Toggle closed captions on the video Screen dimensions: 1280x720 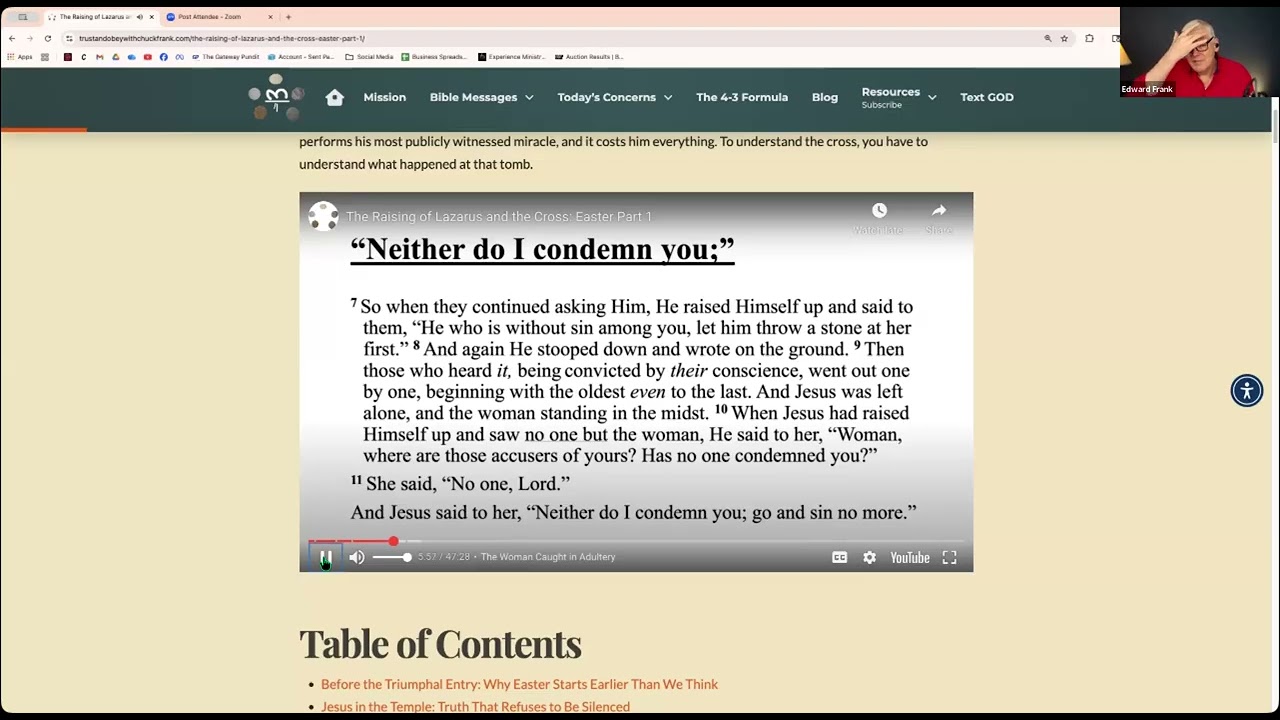click(840, 557)
